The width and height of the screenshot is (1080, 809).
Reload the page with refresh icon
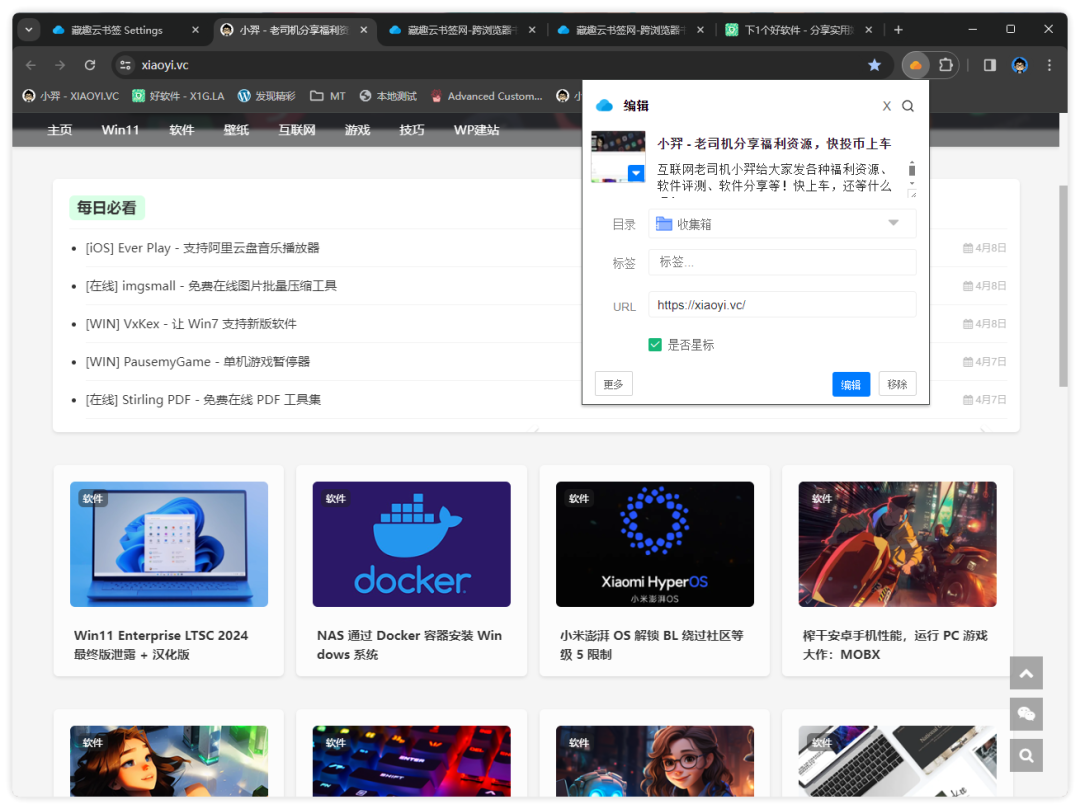(x=90, y=65)
